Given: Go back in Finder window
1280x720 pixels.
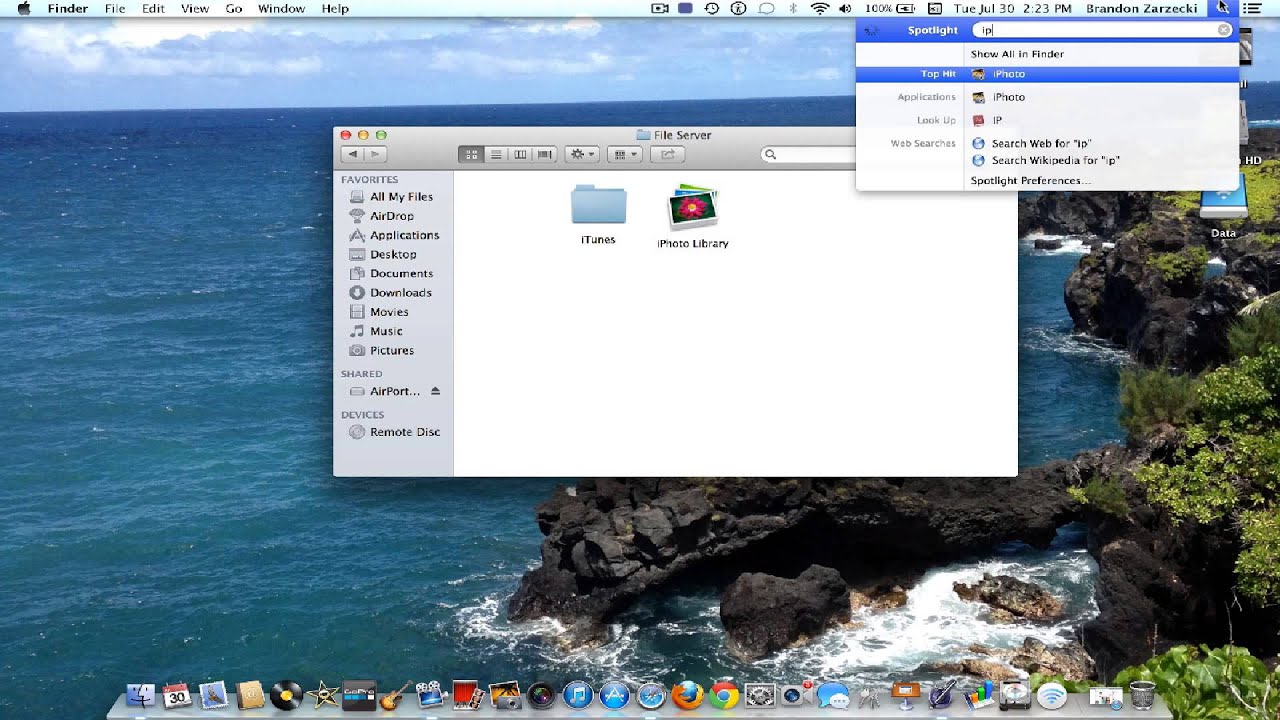Looking at the screenshot, I should coord(351,154).
